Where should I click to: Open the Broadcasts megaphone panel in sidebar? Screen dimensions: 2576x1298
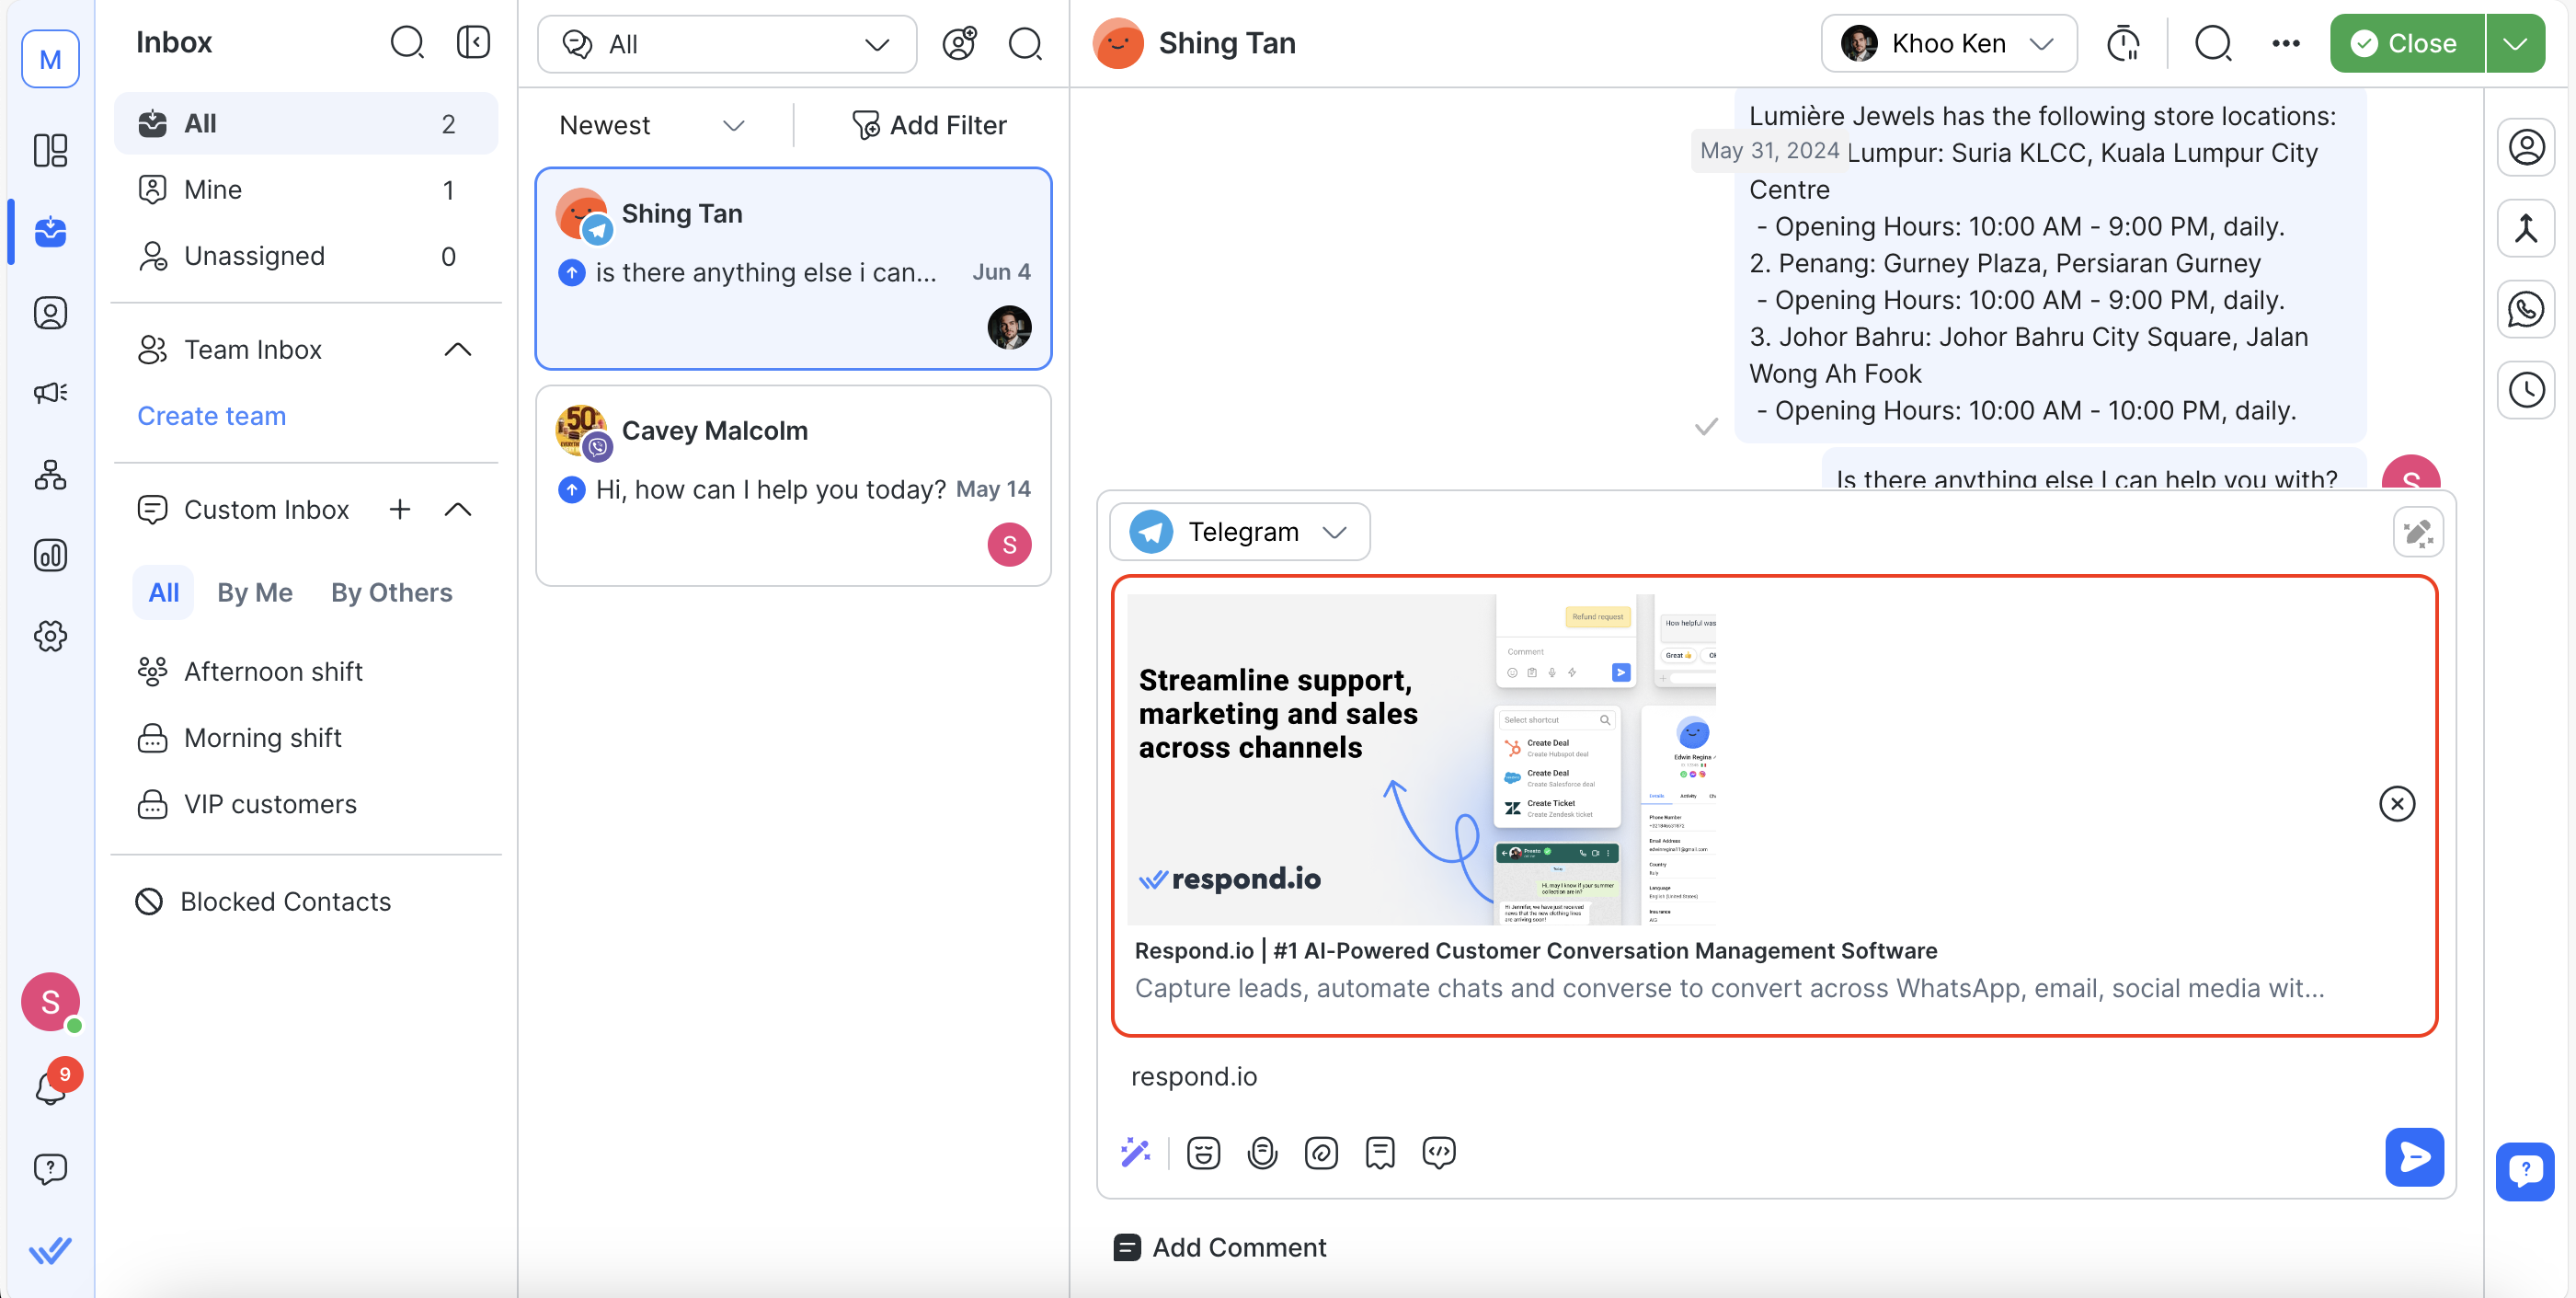click(x=50, y=392)
